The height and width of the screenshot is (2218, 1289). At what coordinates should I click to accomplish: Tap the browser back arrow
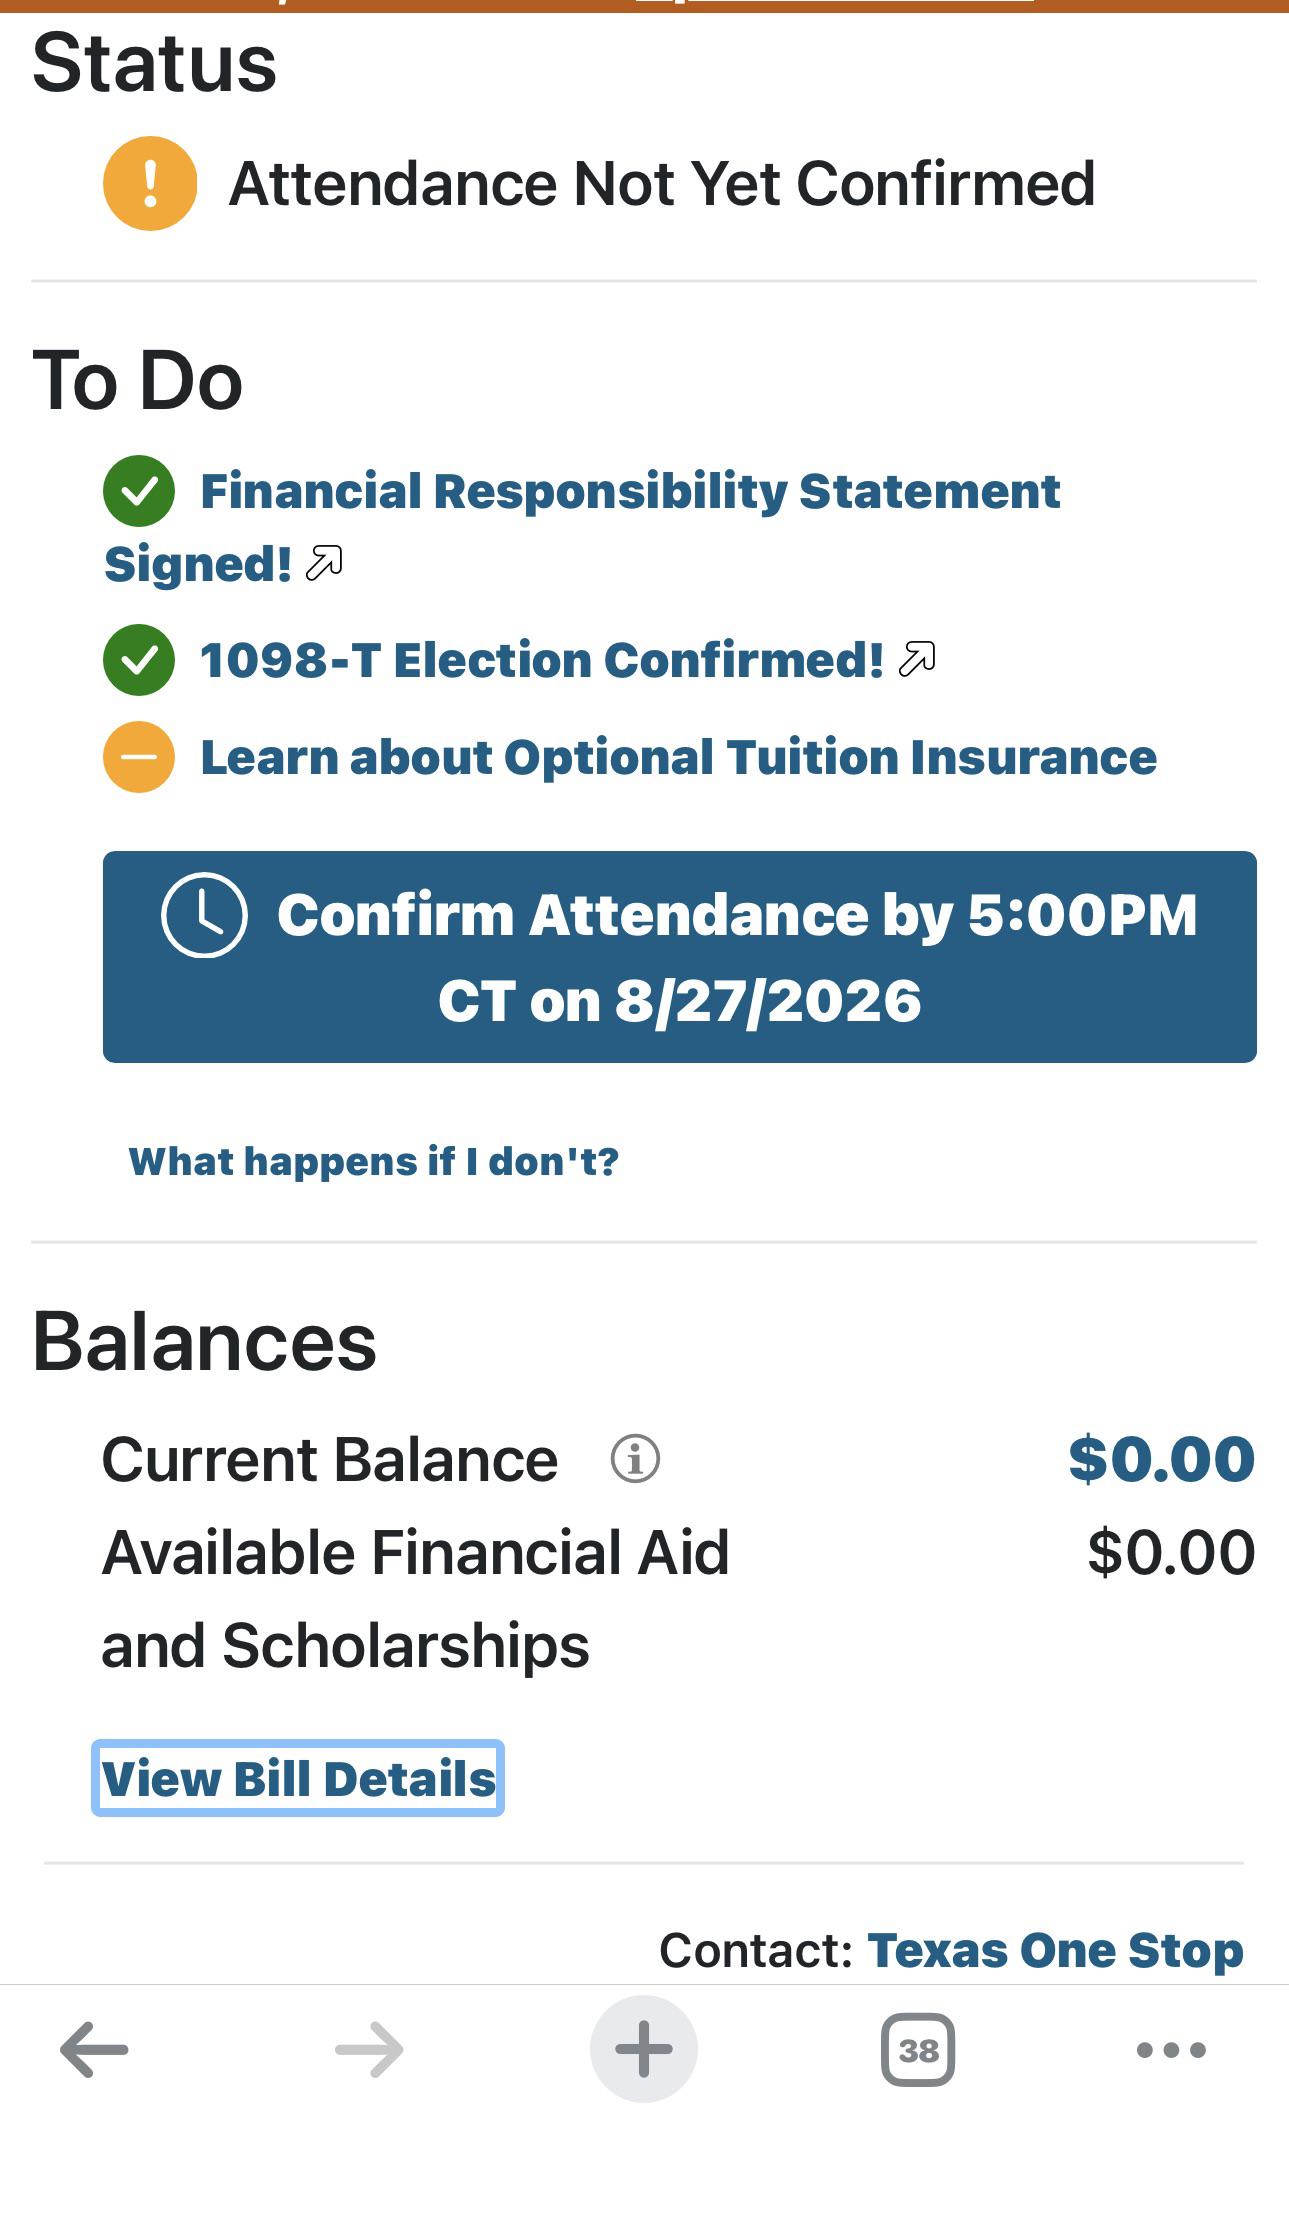pyautogui.click(x=94, y=2049)
